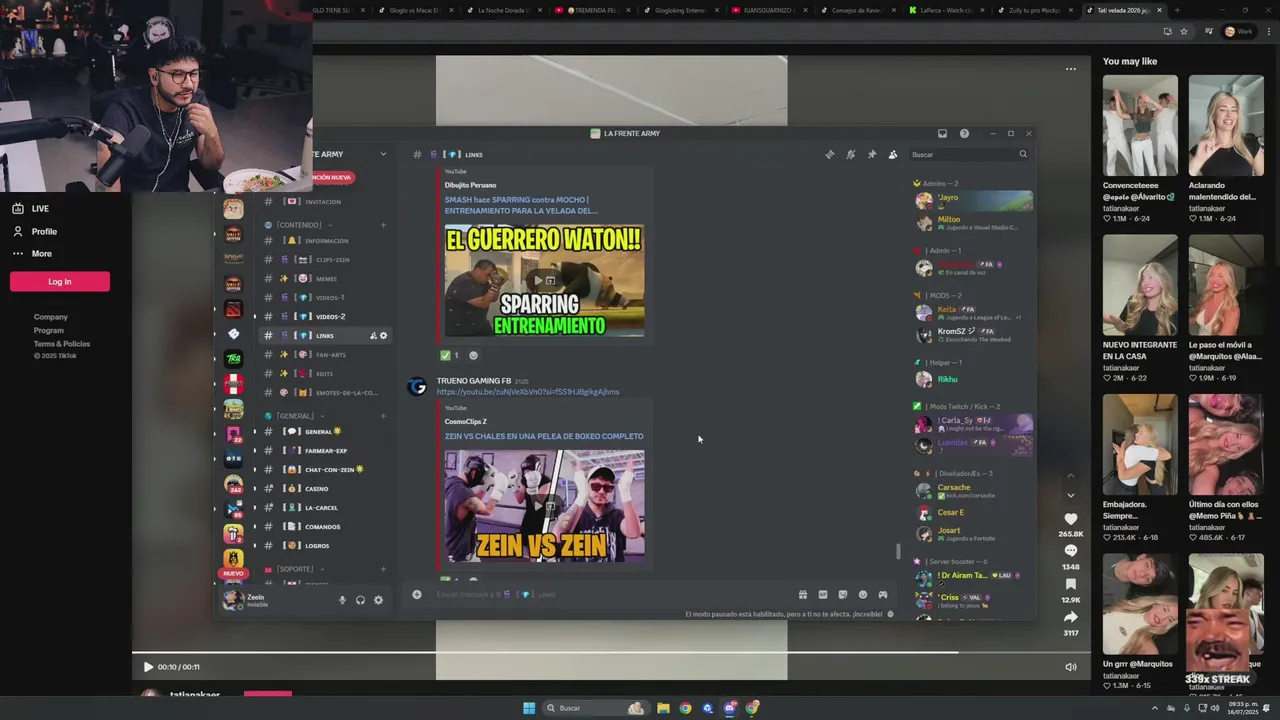Open Discord user settings gear
Screen dimensions: 1280x720
[378, 600]
